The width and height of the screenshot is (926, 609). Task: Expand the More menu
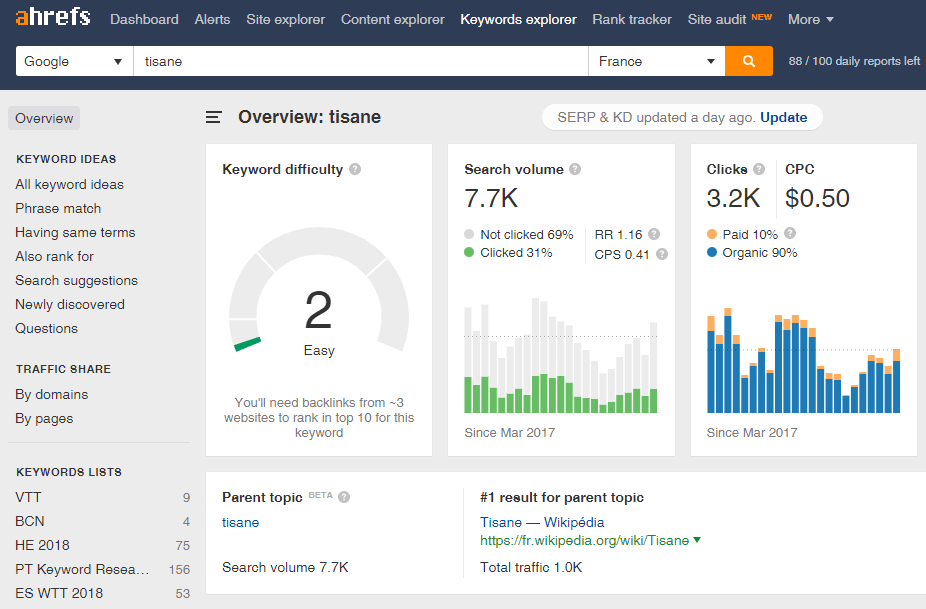[811, 19]
